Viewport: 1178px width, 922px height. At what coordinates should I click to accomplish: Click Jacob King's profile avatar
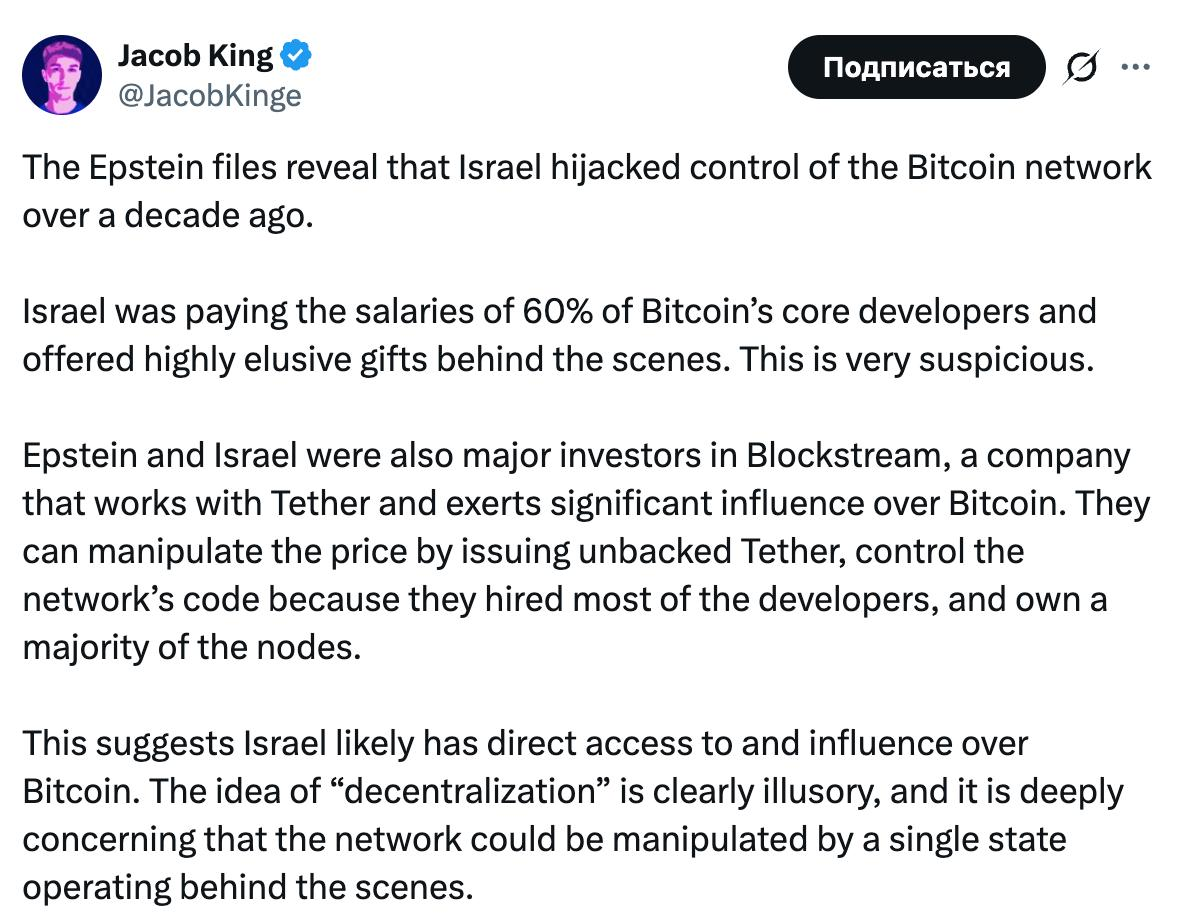pos(61,75)
